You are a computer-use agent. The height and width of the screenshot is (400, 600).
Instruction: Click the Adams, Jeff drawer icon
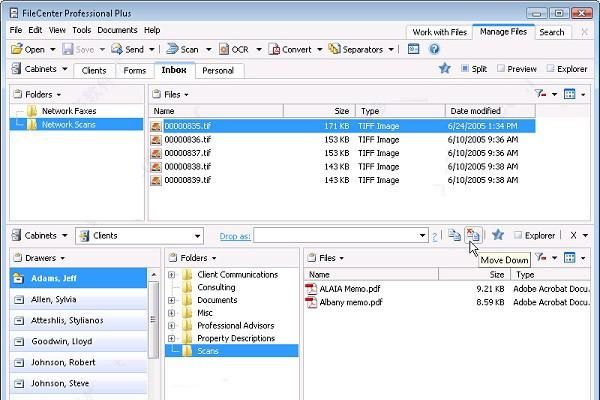click(18, 278)
